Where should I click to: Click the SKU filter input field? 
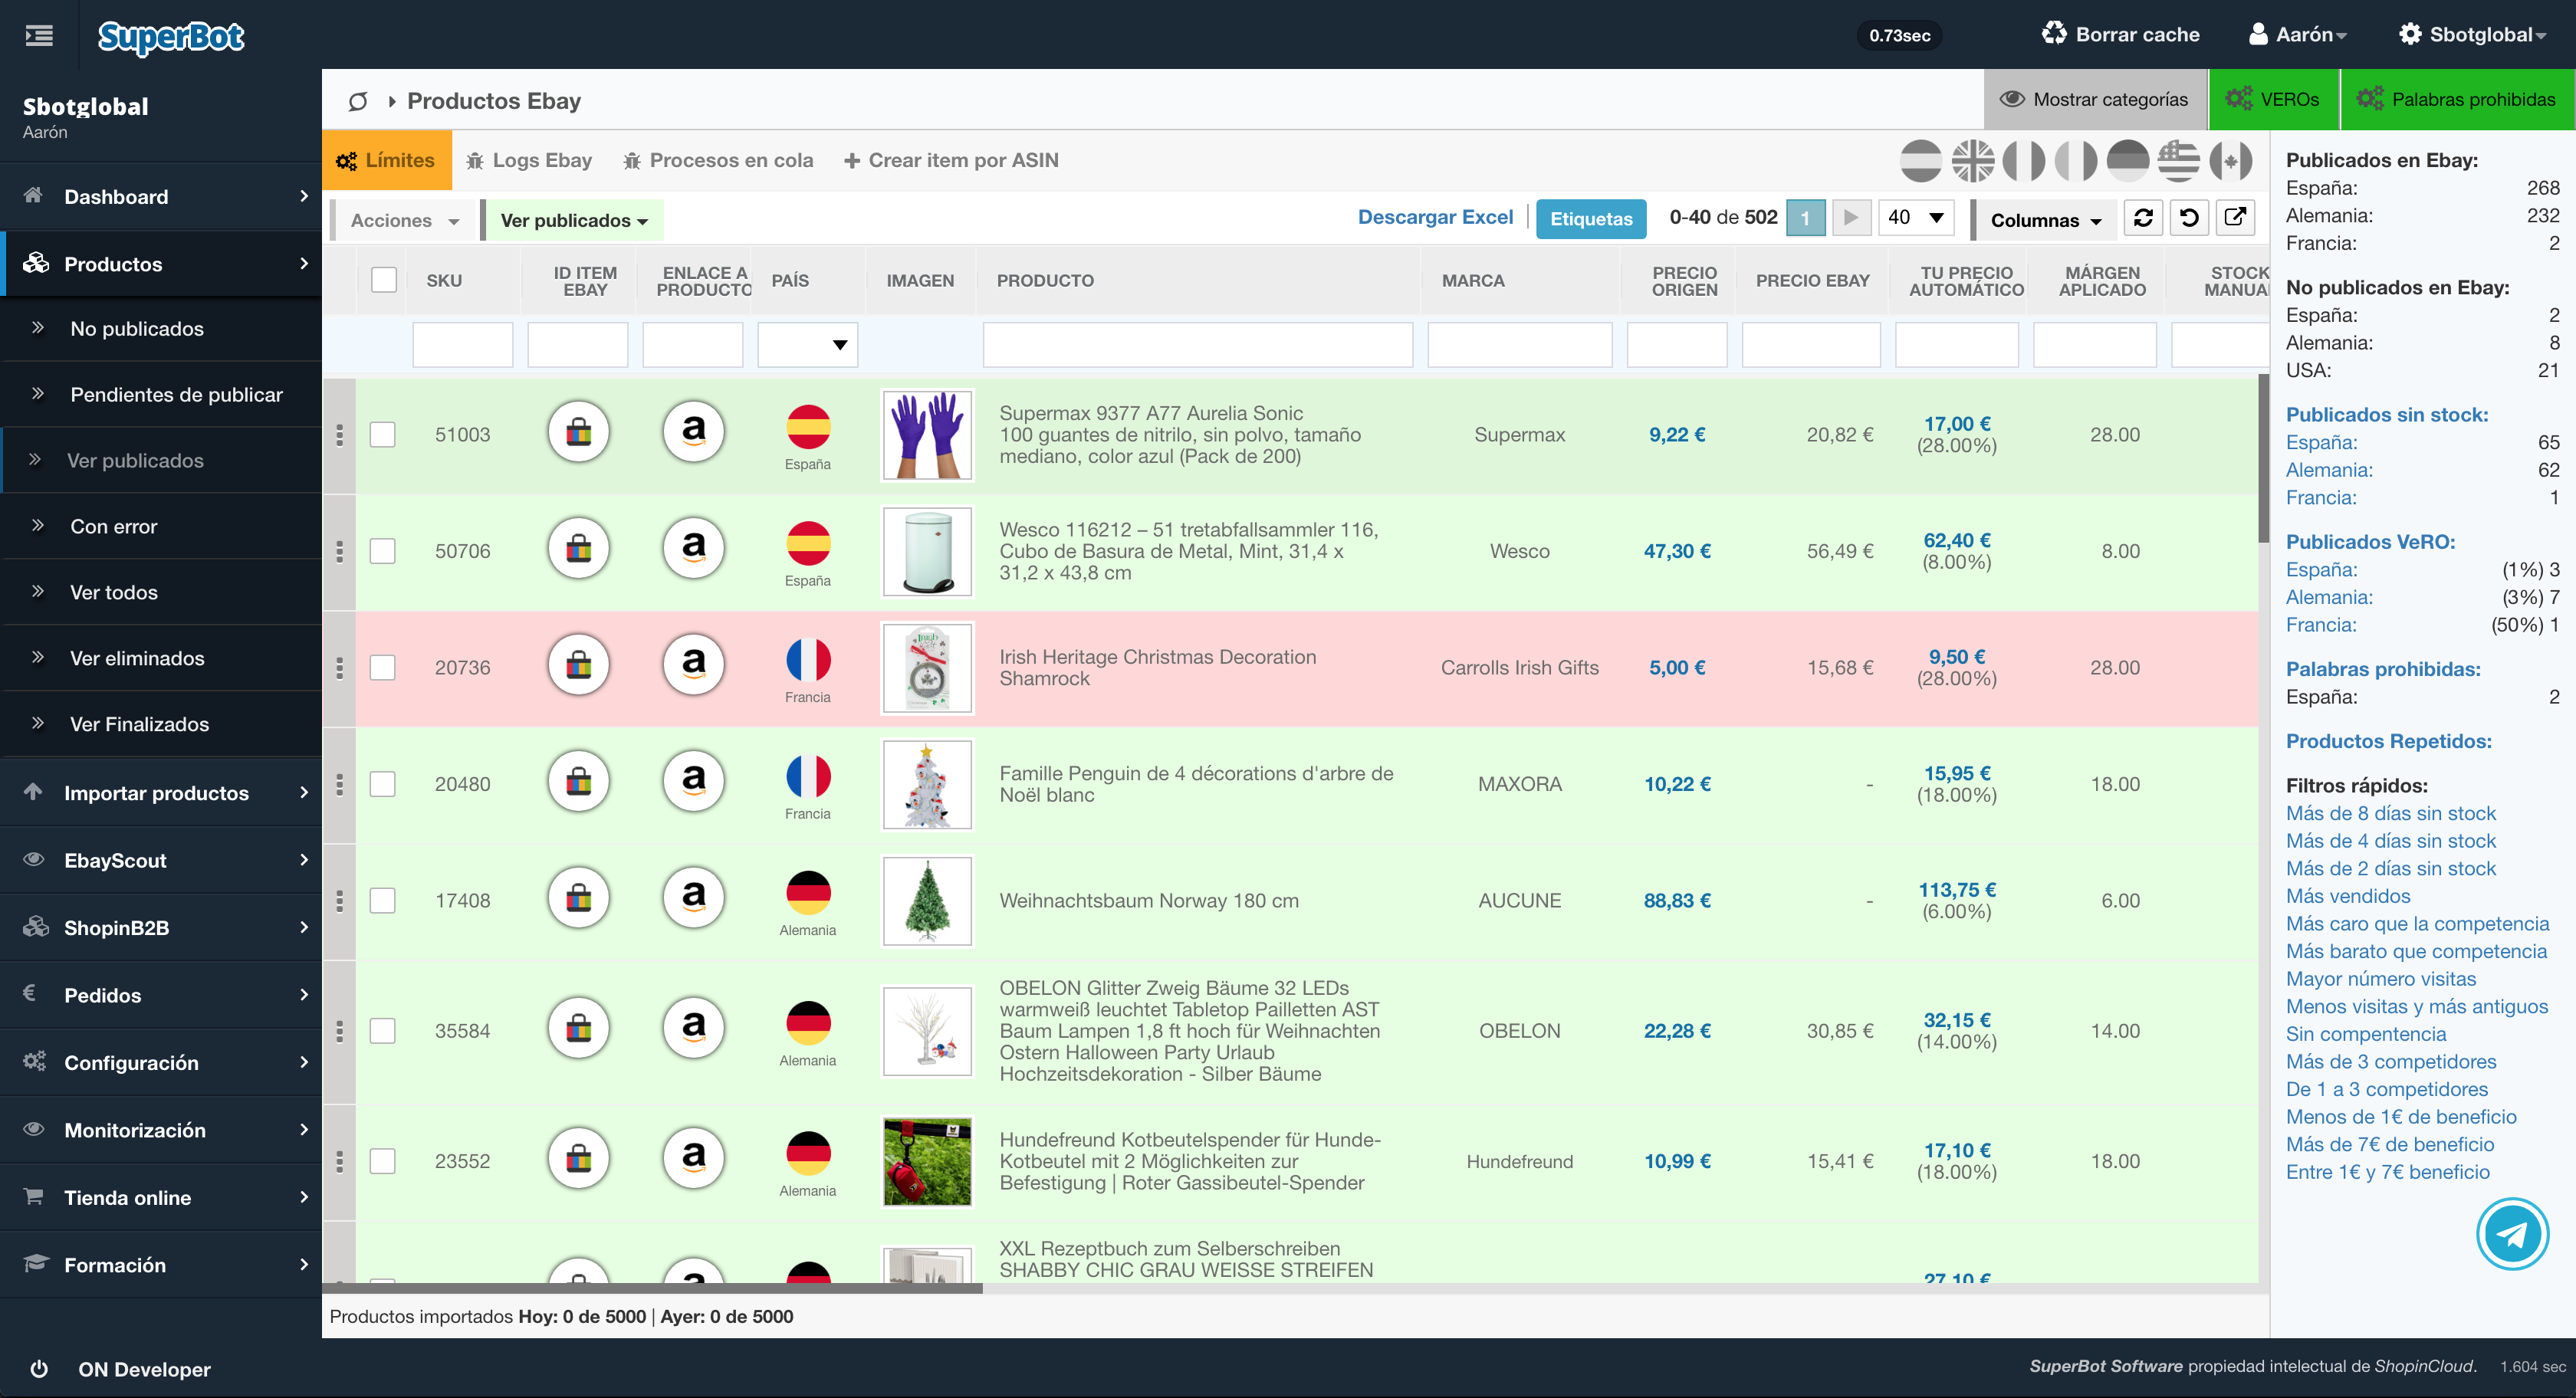(x=462, y=345)
